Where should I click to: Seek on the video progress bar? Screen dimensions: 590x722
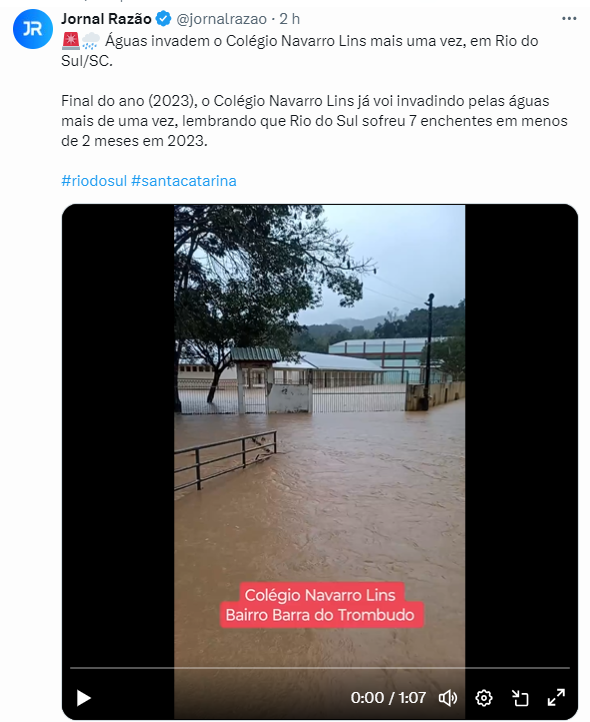[320, 667]
